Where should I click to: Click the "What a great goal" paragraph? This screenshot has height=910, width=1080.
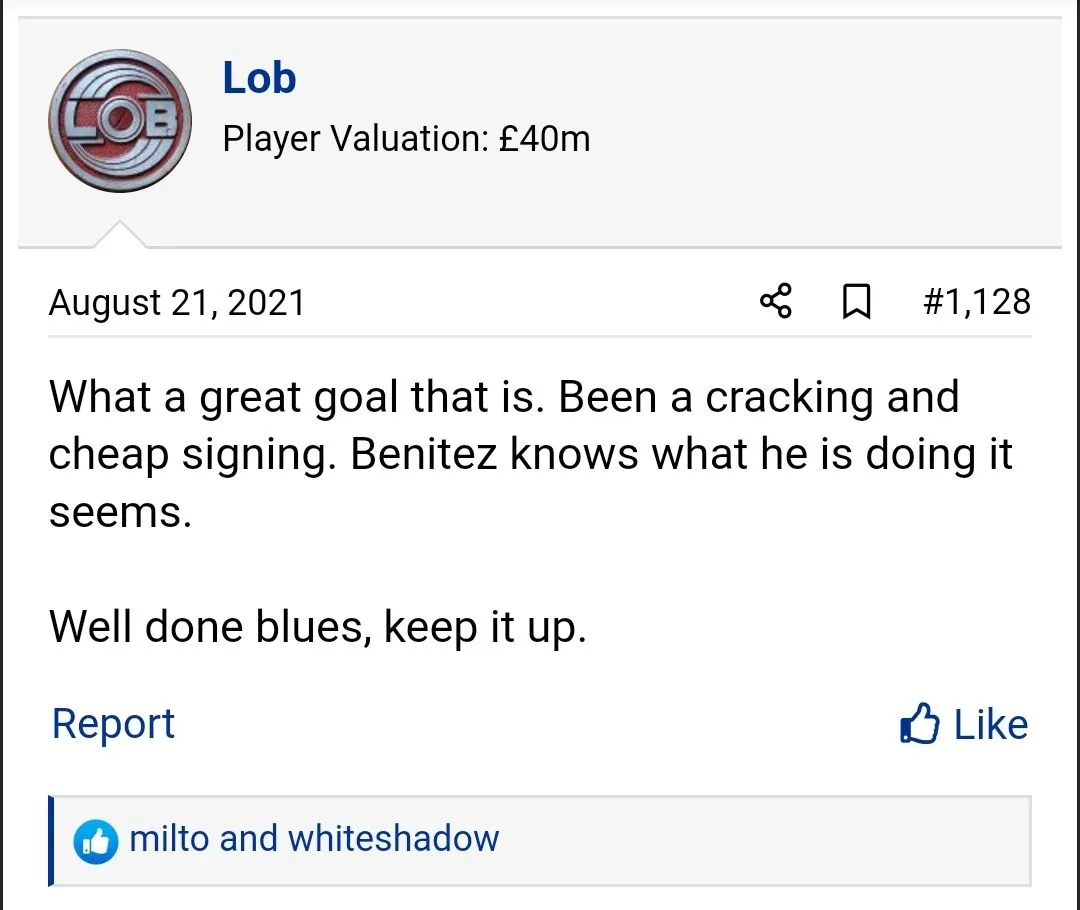(x=530, y=454)
